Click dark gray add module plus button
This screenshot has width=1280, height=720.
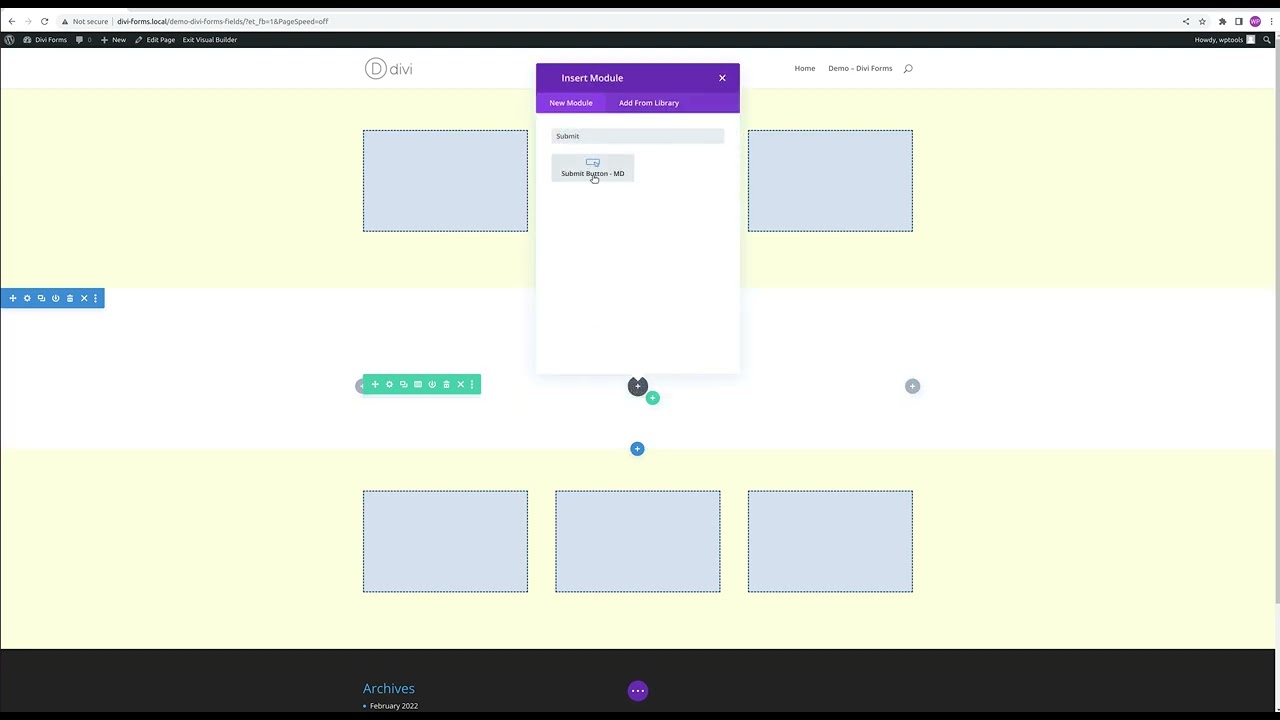pyautogui.click(x=637, y=386)
